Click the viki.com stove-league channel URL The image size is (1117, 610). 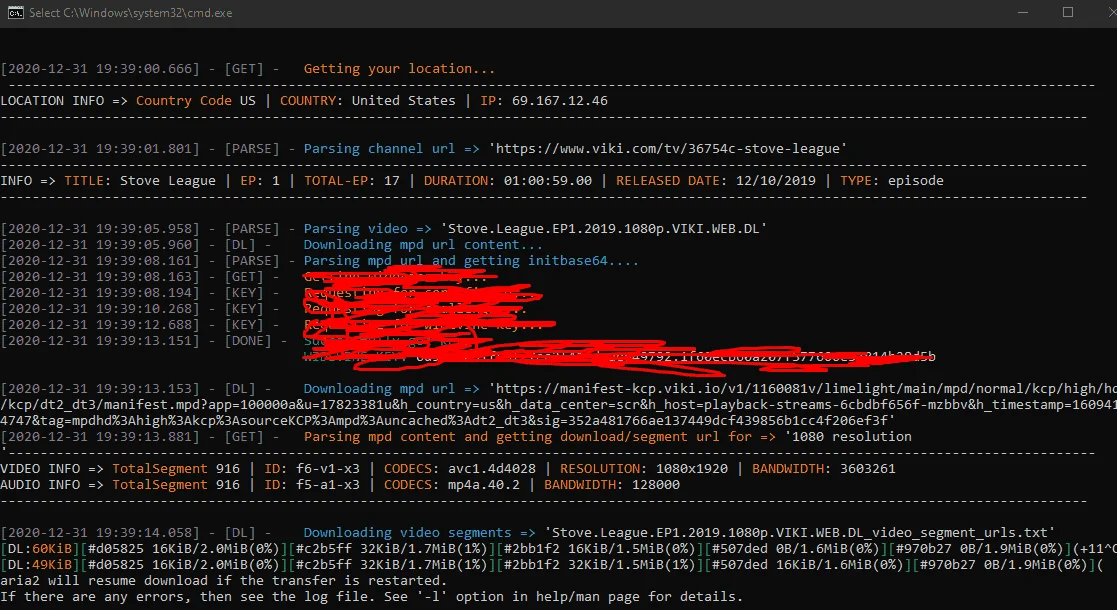667,149
